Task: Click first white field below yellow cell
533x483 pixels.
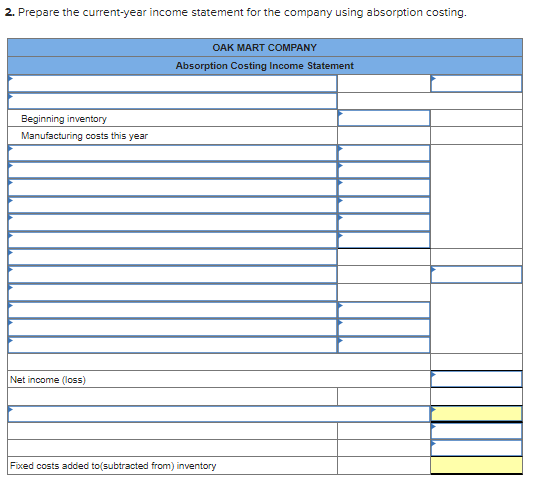Action: pyautogui.click(x=476, y=431)
